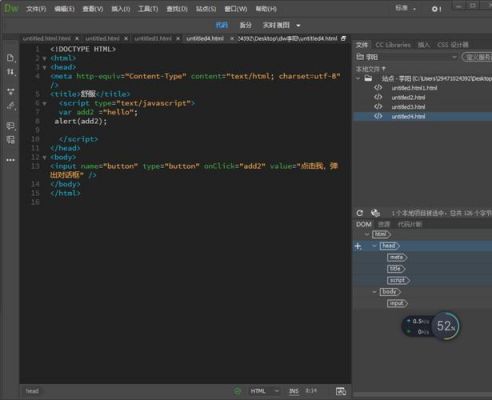Open the 帮助(H) menu
Screen dimensions: 492x400
tap(266, 9)
